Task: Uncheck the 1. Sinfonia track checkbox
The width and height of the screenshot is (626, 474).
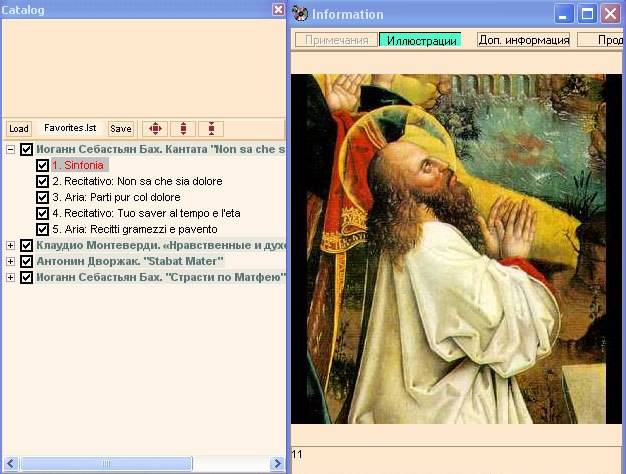Action: 42,165
